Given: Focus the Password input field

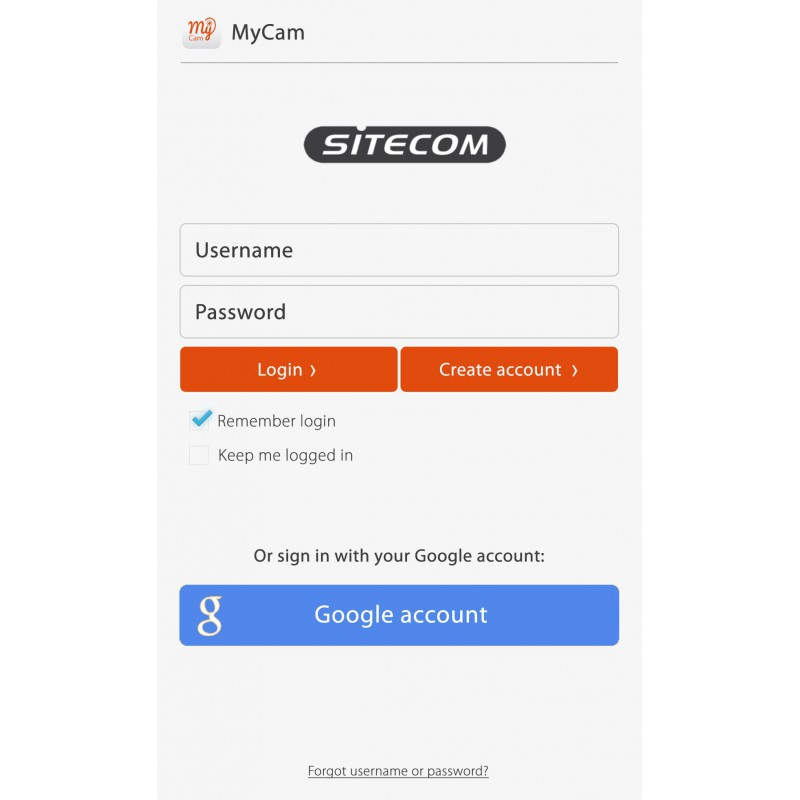Looking at the screenshot, I should click(399, 312).
